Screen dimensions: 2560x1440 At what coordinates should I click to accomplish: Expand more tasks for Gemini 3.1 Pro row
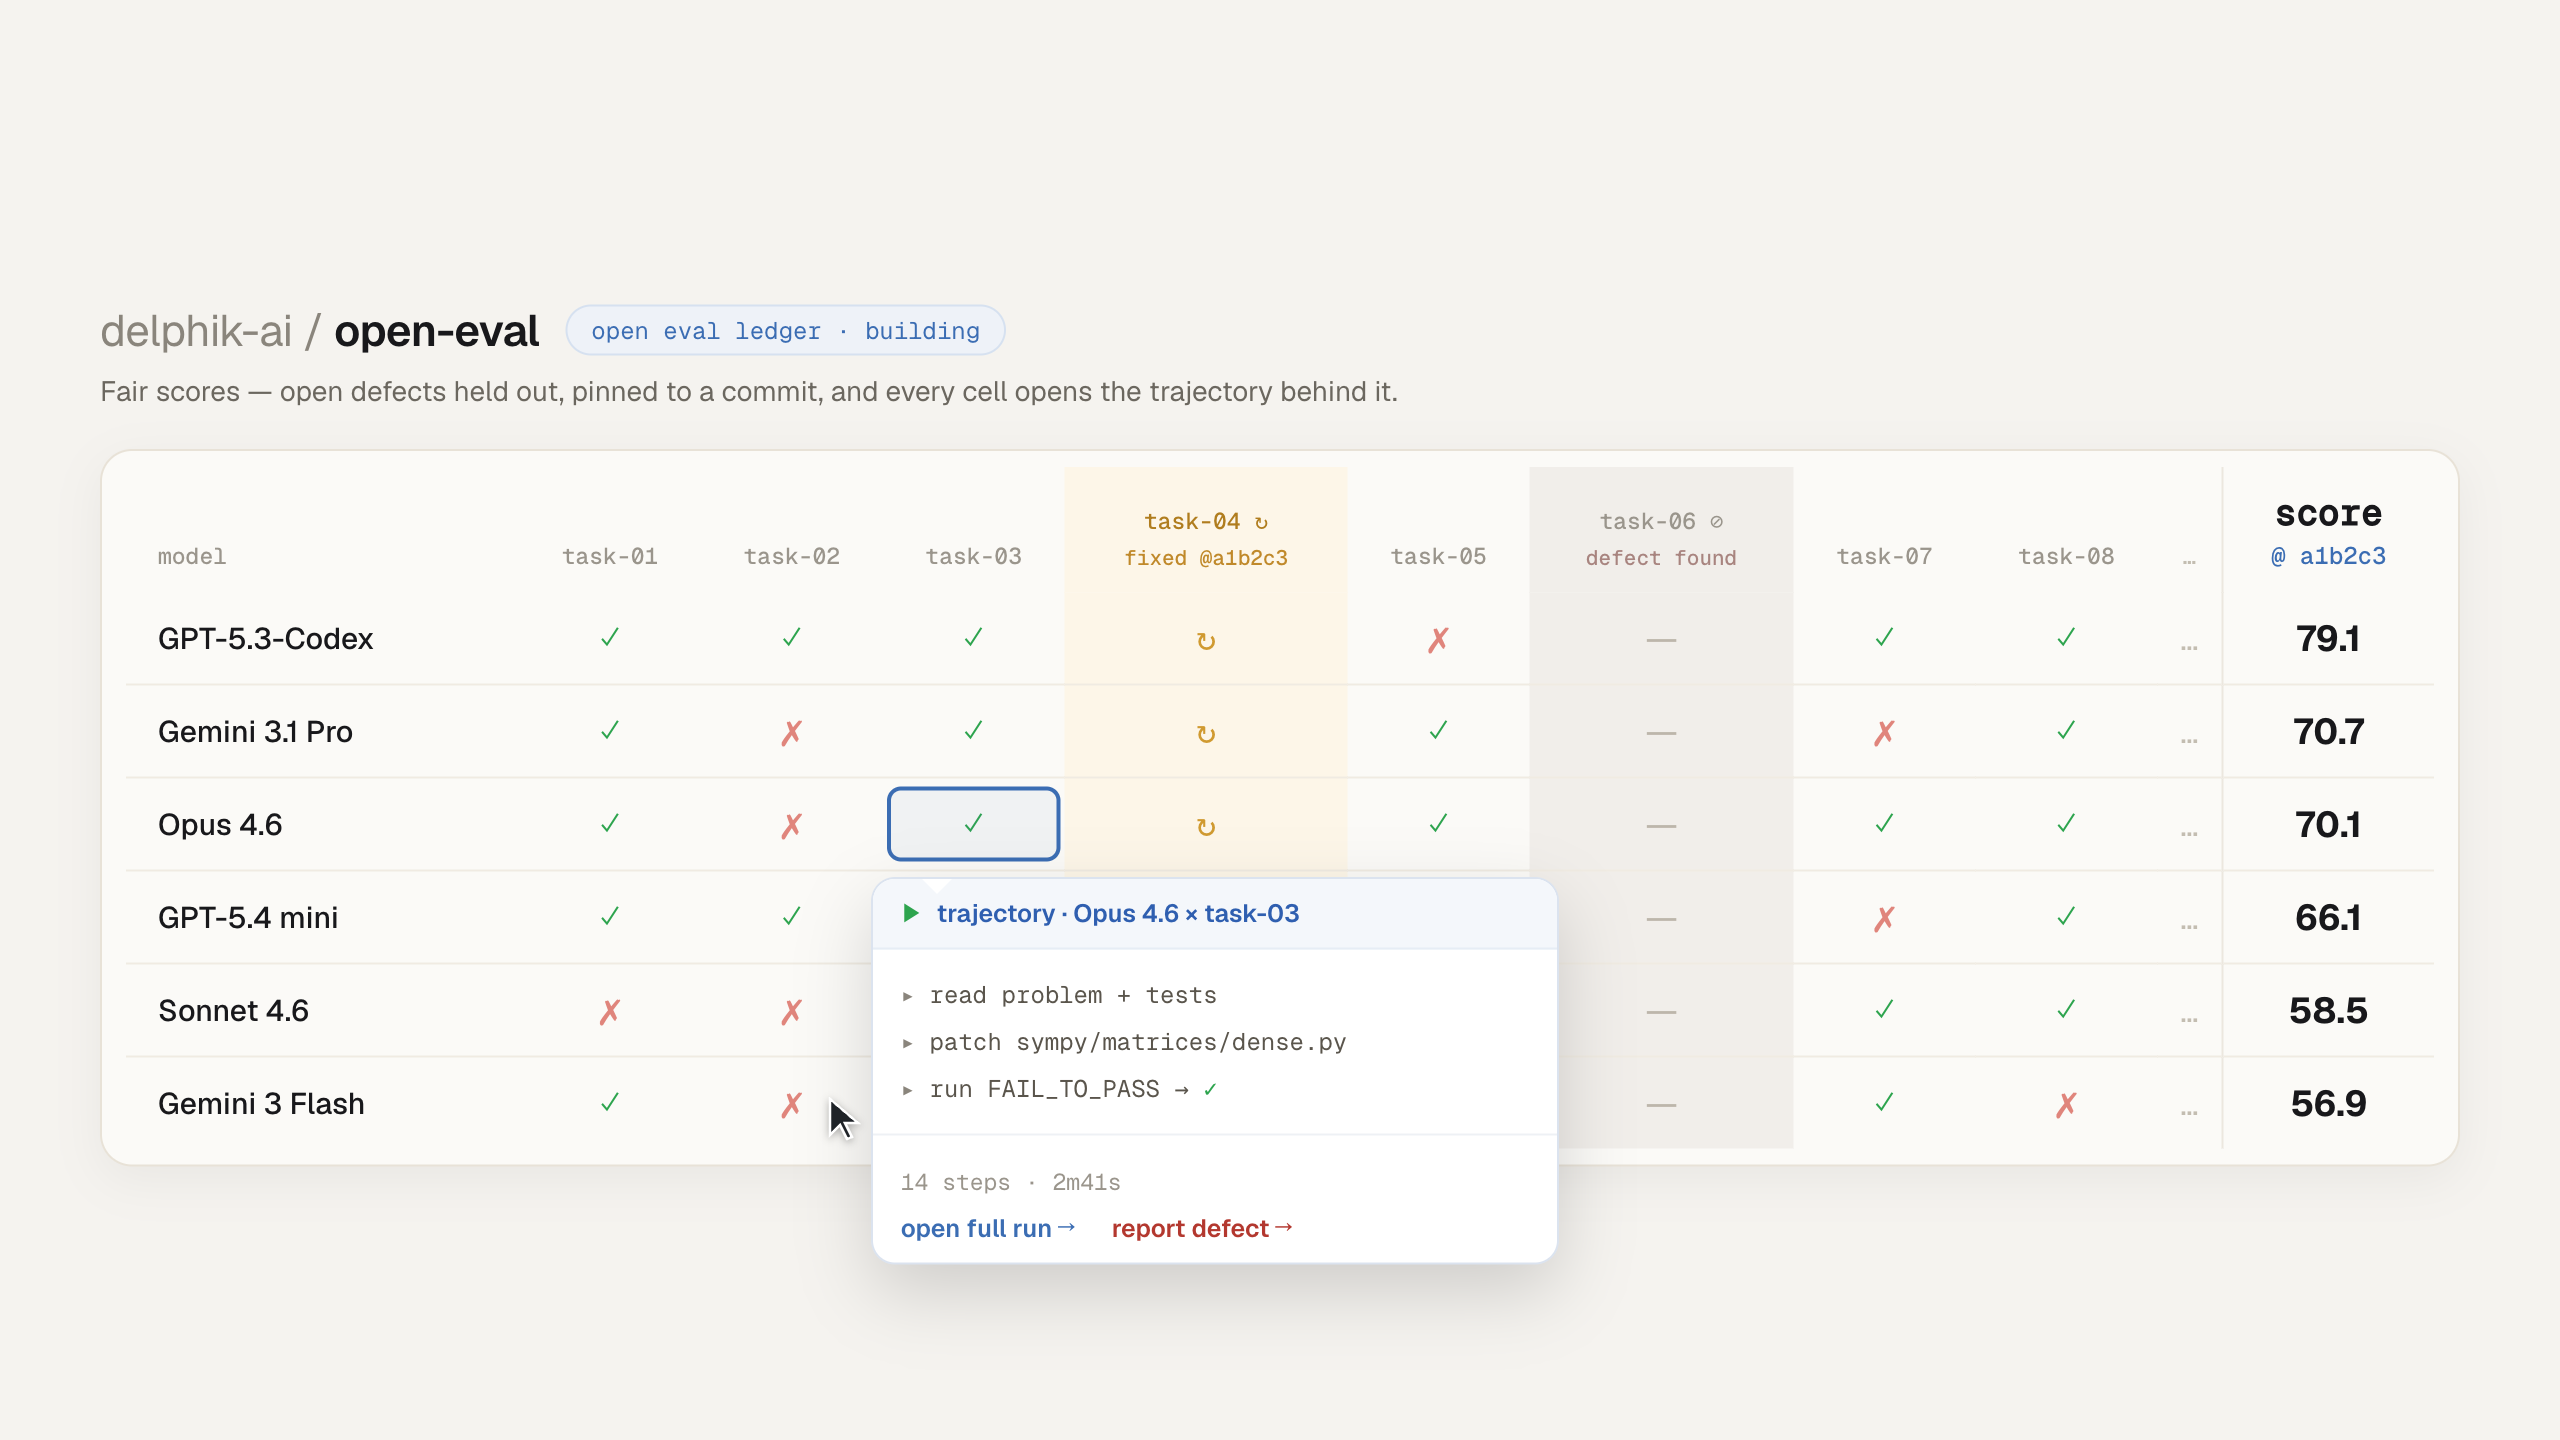(x=2189, y=740)
